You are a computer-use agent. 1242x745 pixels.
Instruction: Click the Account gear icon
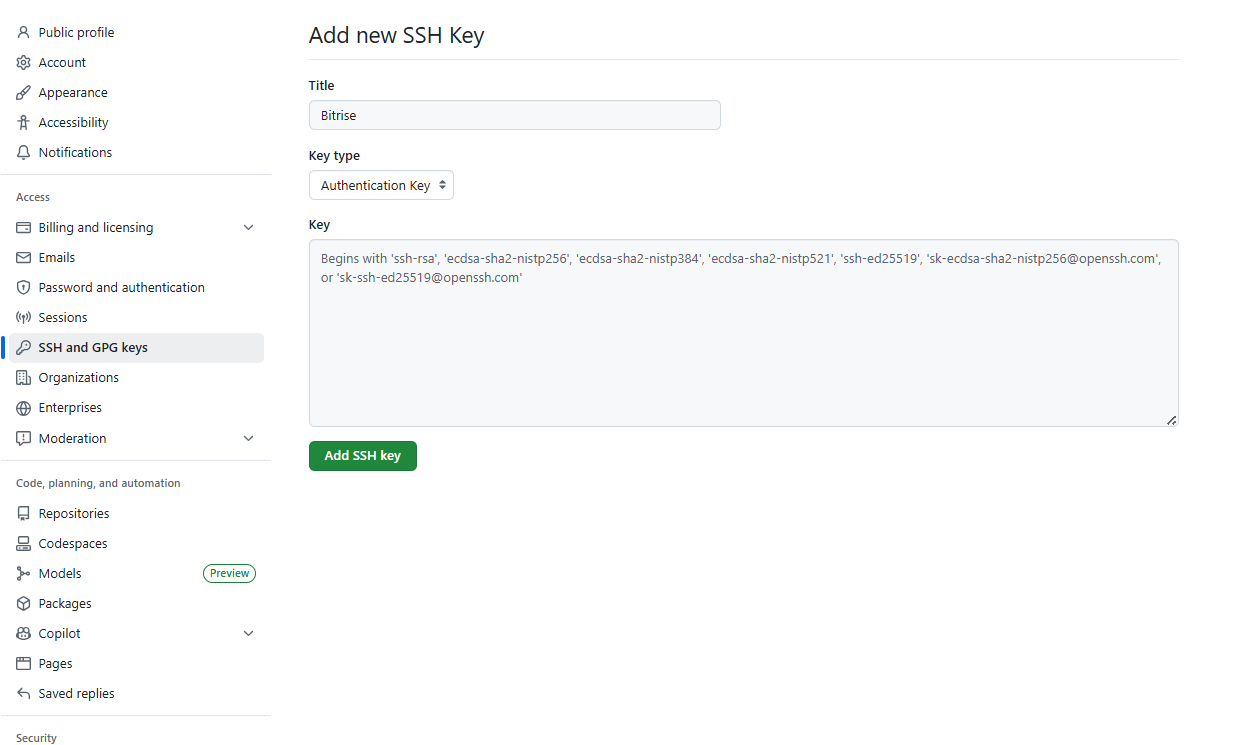pyautogui.click(x=24, y=62)
